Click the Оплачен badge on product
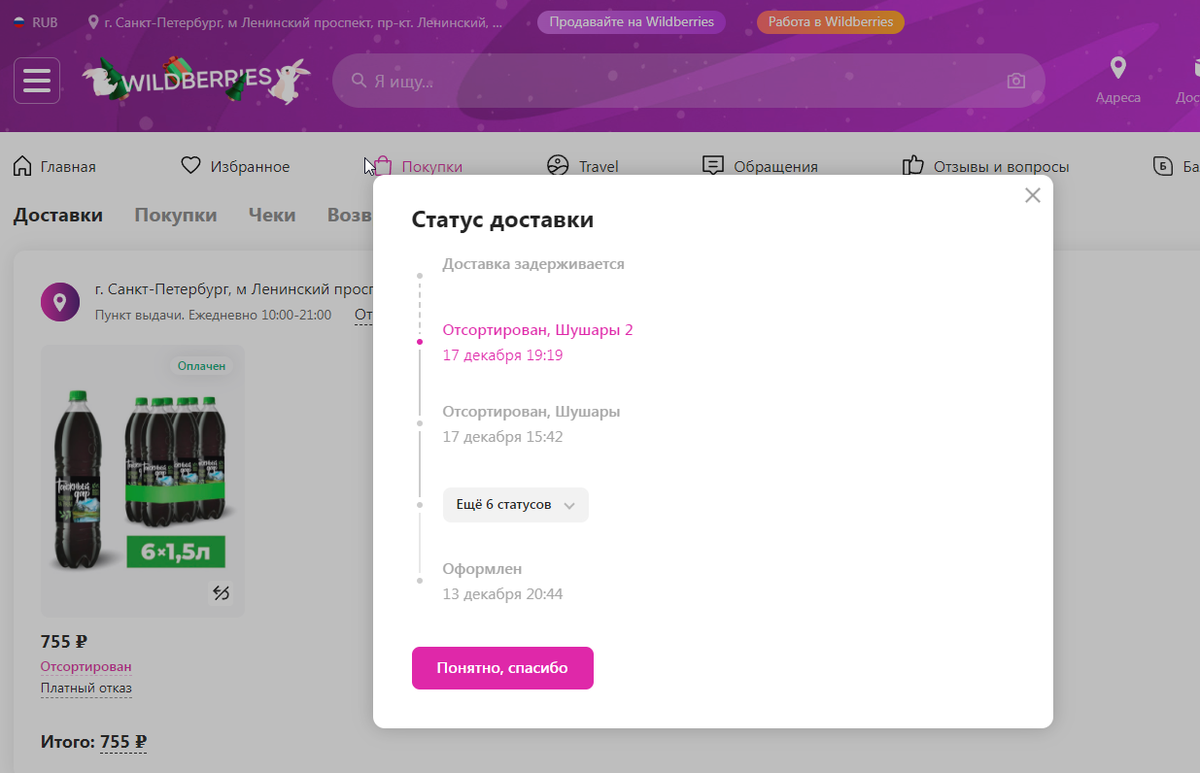1200x773 pixels. pos(201,366)
